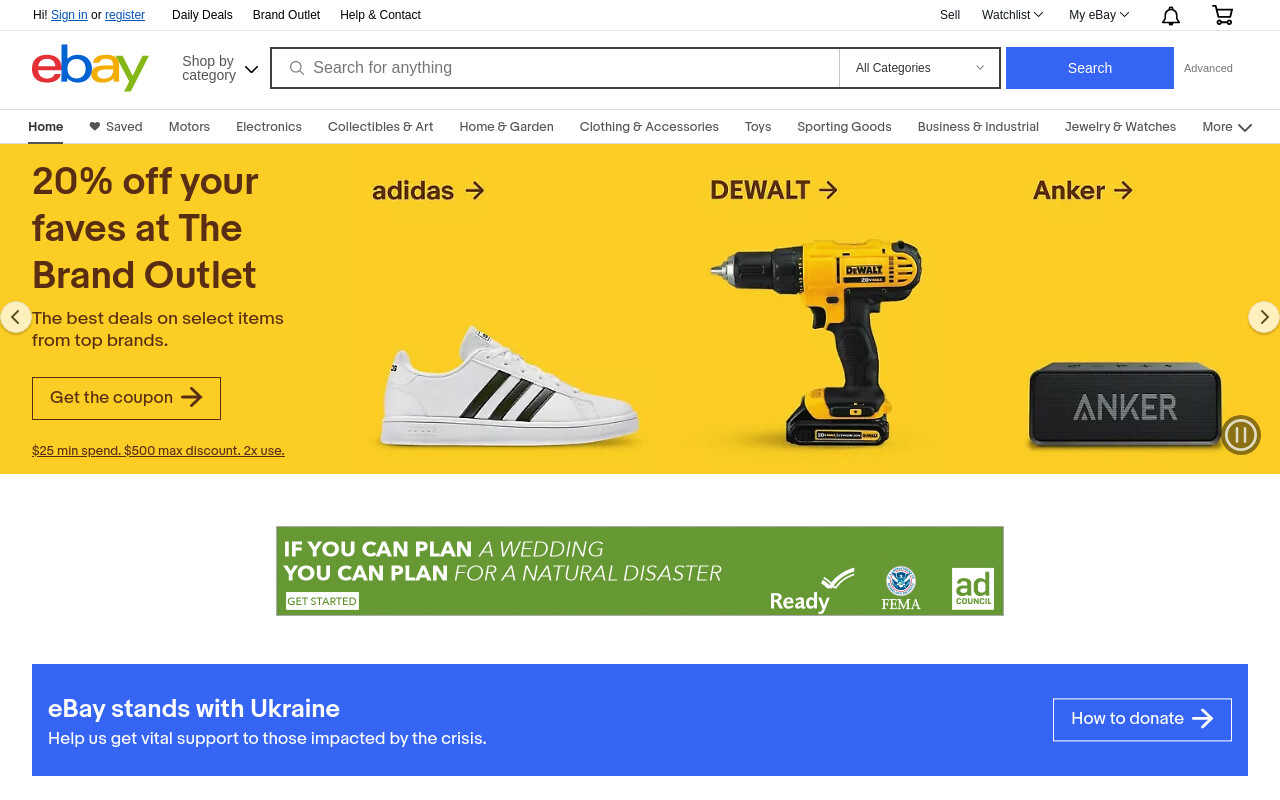The image size is (1280, 800).
Task: Click the Ad Council logo in the banner ad
Action: click(x=972, y=588)
